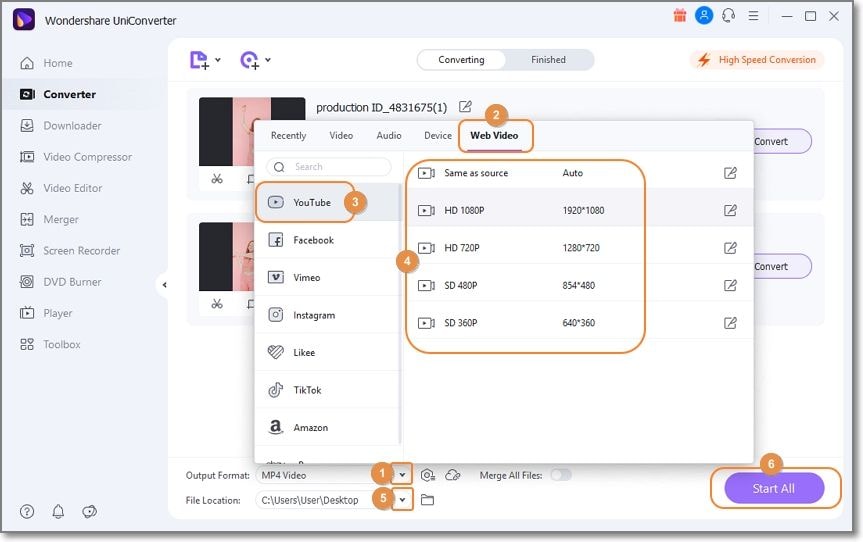The width and height of the screenshot is (863, 542).
Task: Click the Start All button
Action: pyautogui.click(x=774, y=489)
